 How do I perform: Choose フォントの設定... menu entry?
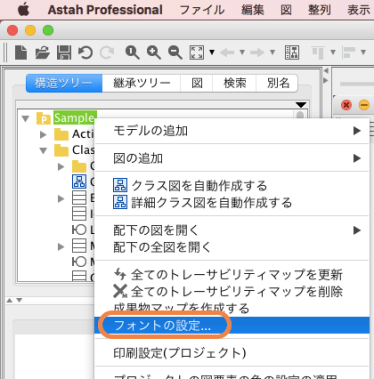click(232, 325)
